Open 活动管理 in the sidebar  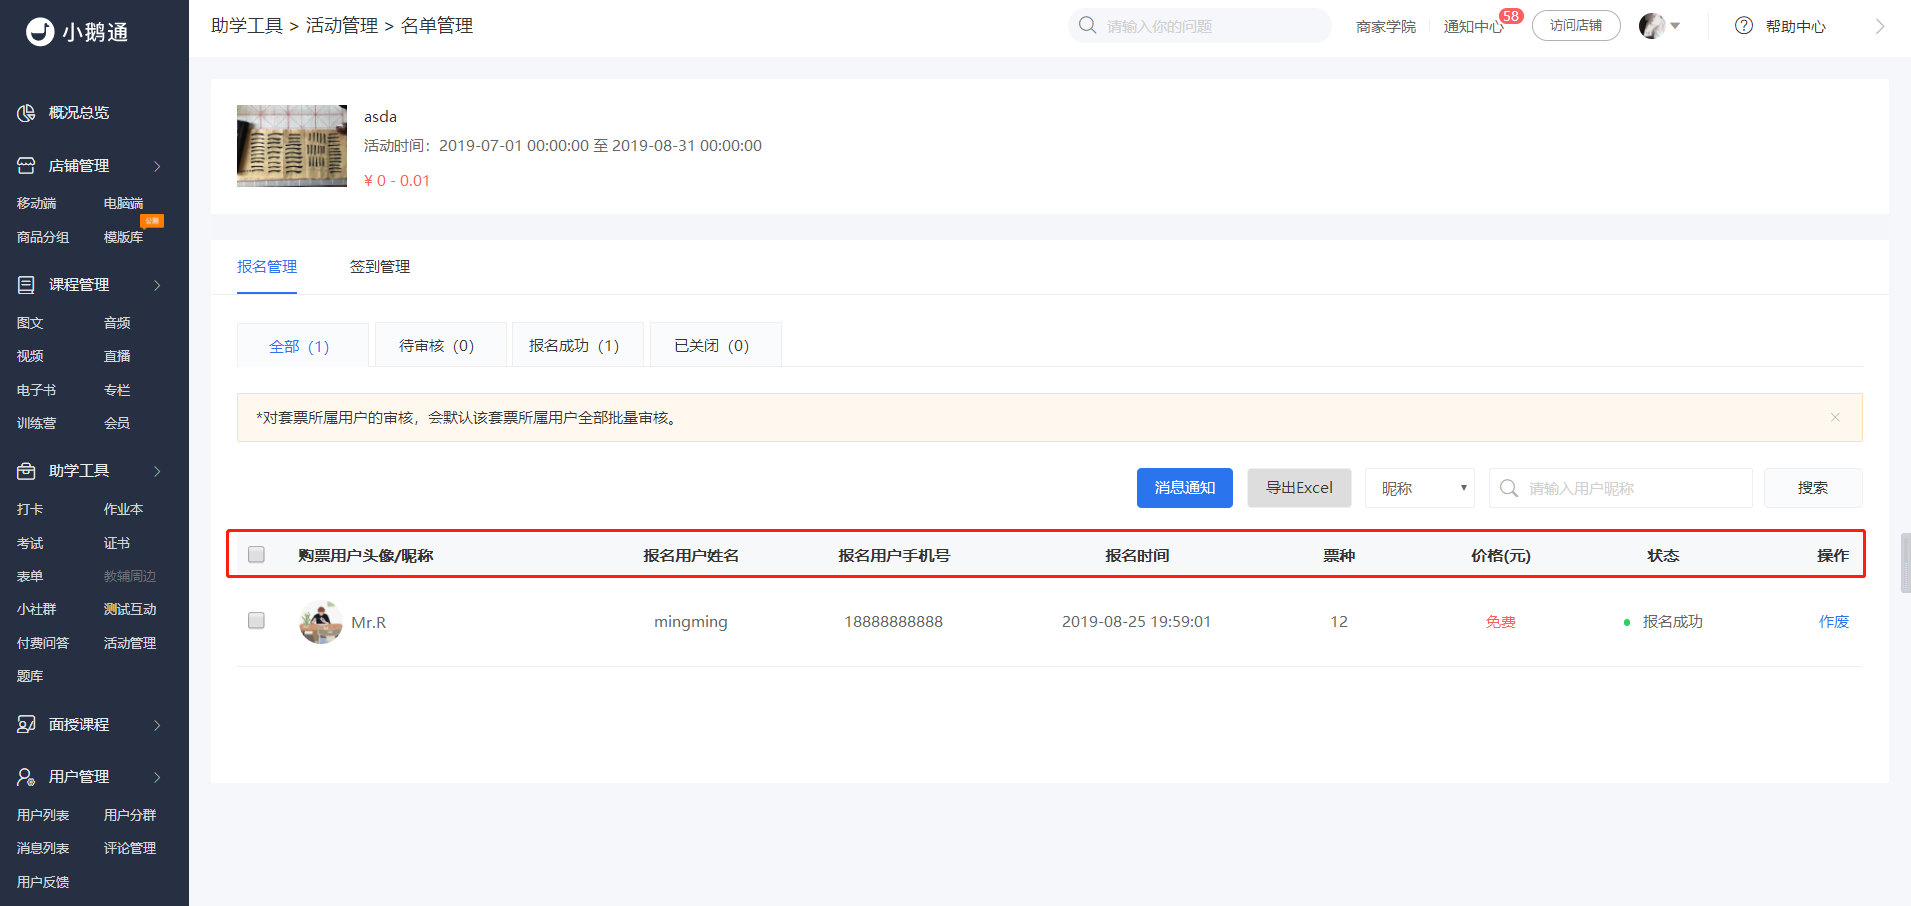click(130, 643)
